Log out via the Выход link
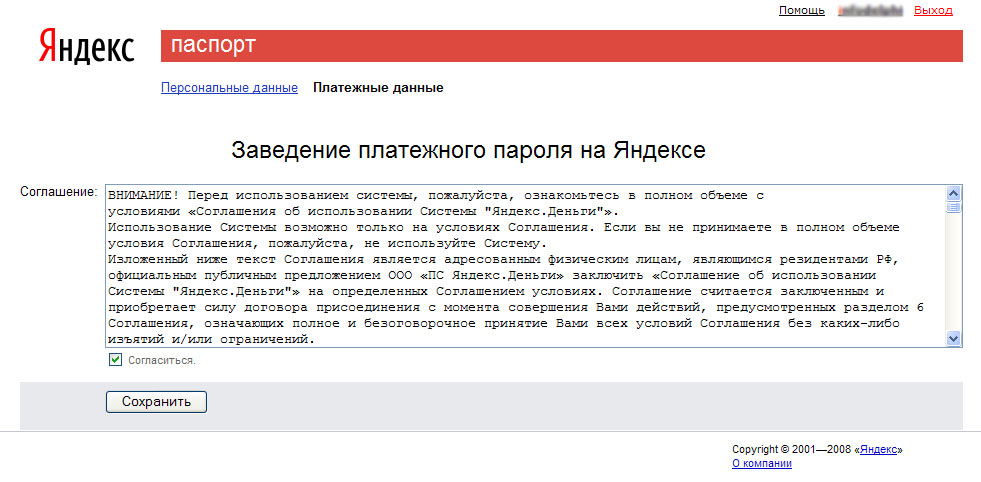 click(x=933, y=11)
